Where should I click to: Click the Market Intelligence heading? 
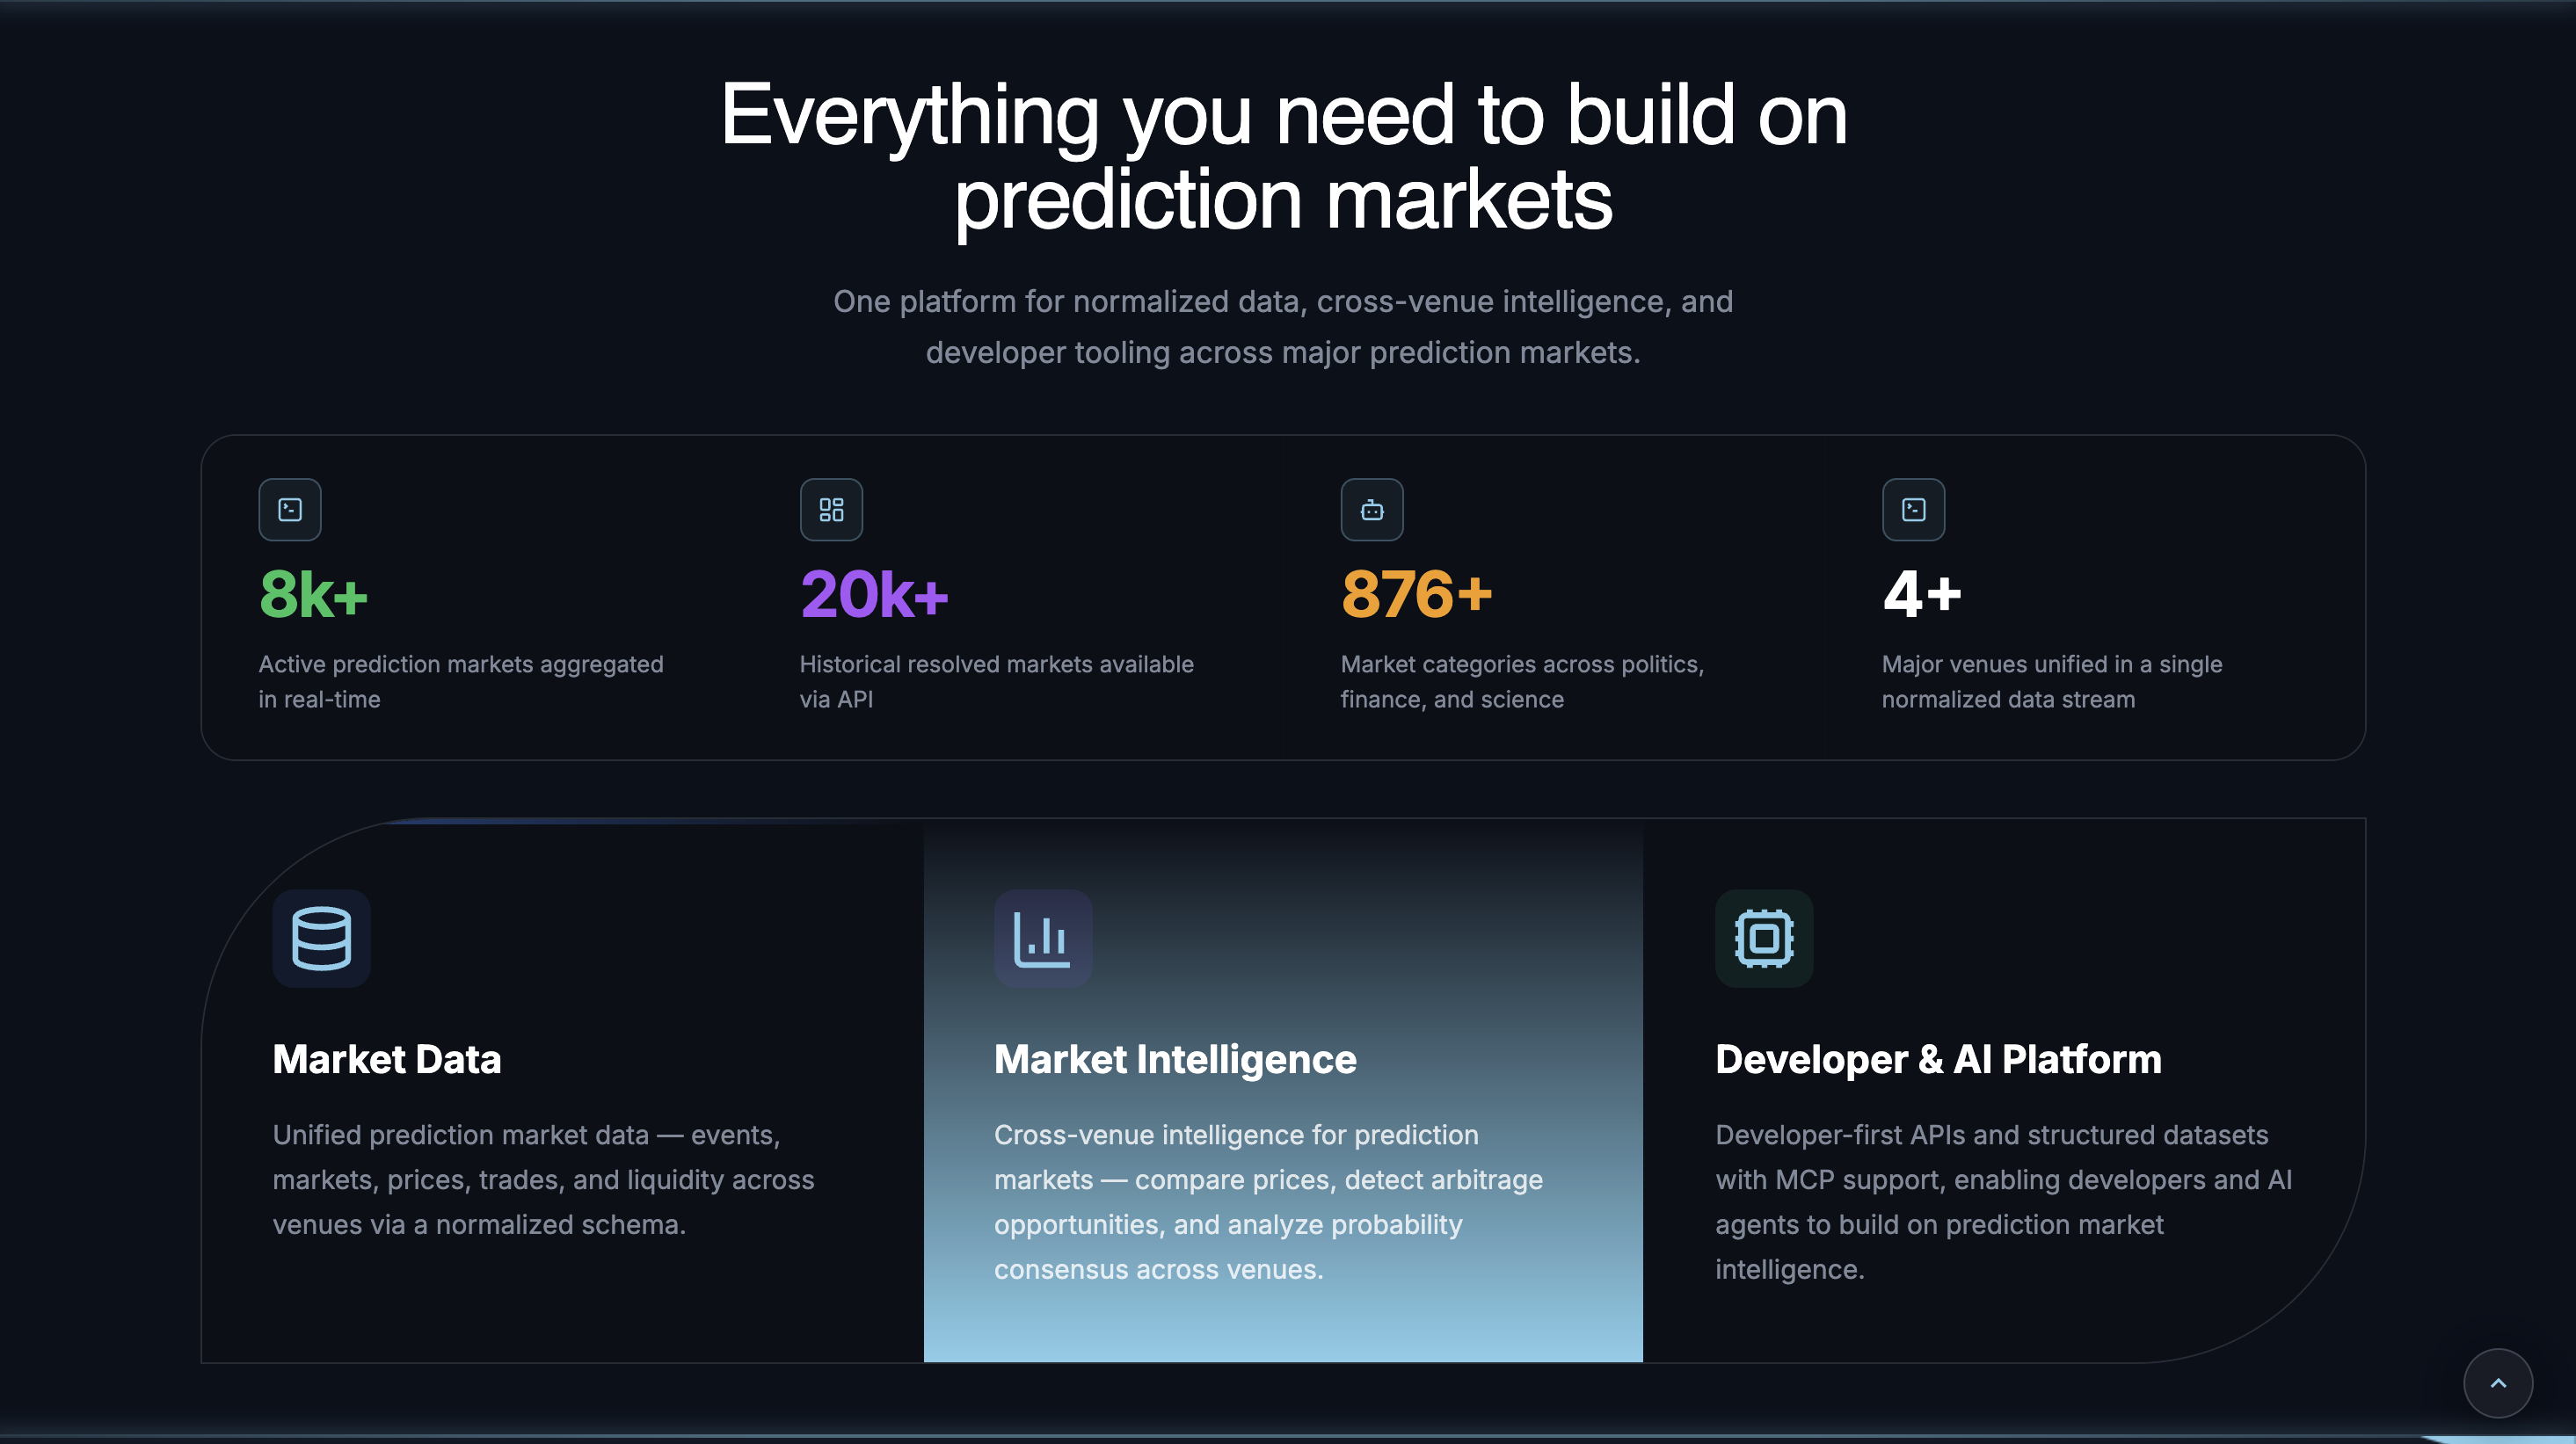1175,1059
